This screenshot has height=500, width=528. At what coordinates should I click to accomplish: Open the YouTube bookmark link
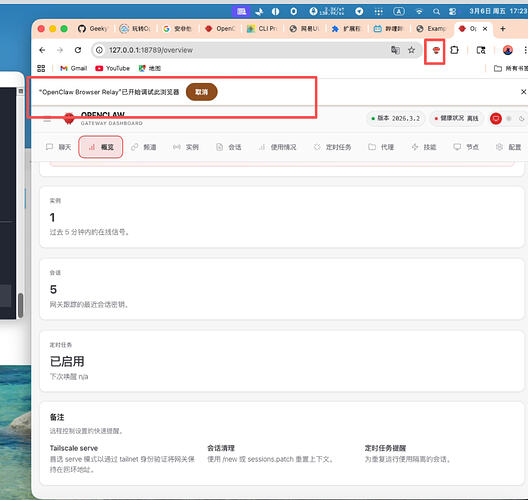click(x=112, y=68)
